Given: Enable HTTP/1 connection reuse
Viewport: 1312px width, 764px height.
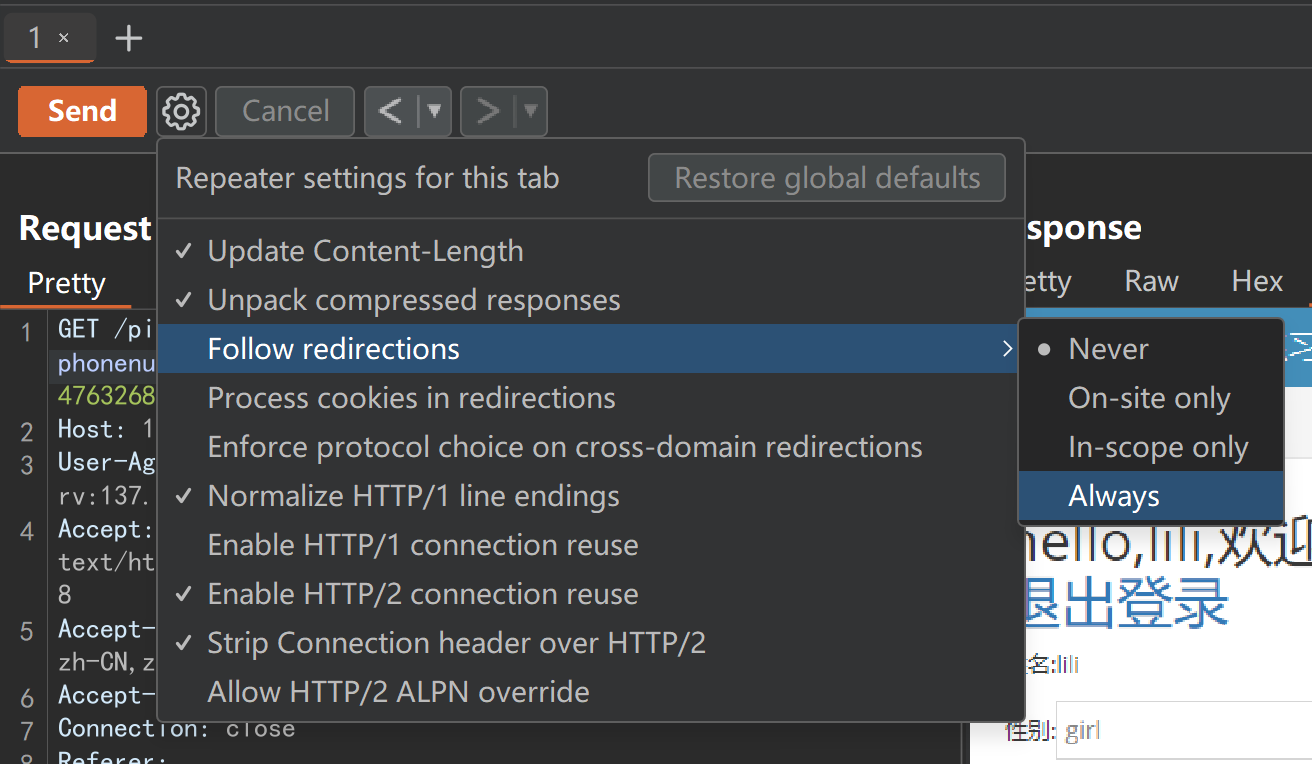Looking at the screenshot, I should [x=422, y=545].
